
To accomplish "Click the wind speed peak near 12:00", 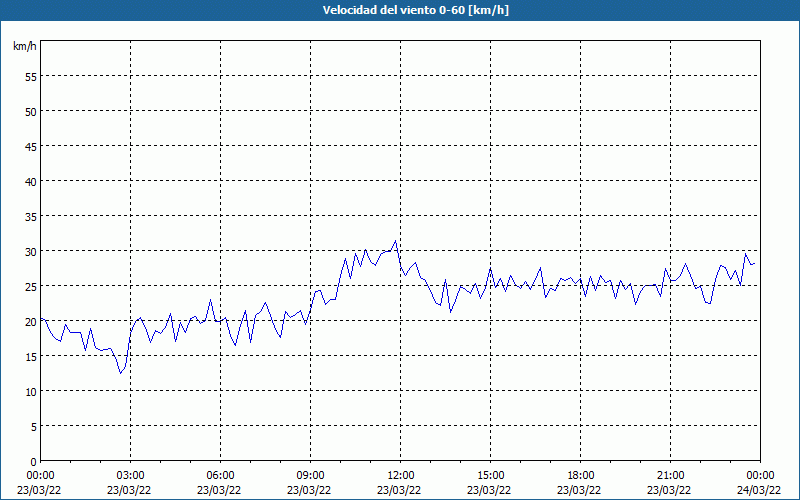I will pos(395,241).
